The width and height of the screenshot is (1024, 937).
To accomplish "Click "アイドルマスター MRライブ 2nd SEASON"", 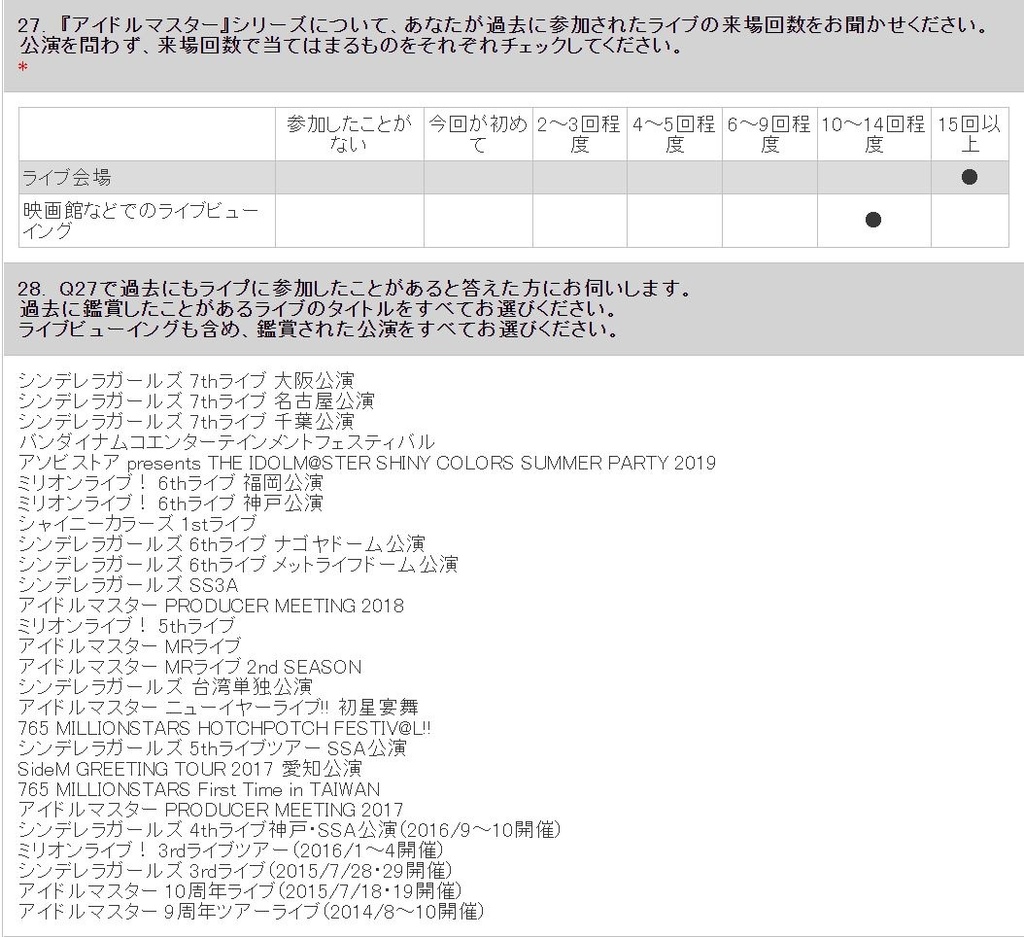I will [190, 667].
